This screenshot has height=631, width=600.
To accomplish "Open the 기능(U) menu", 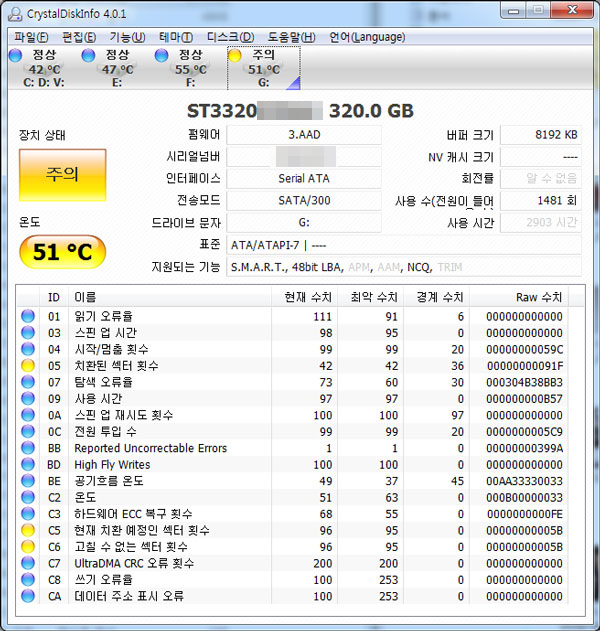I will [x=127, y=37].
